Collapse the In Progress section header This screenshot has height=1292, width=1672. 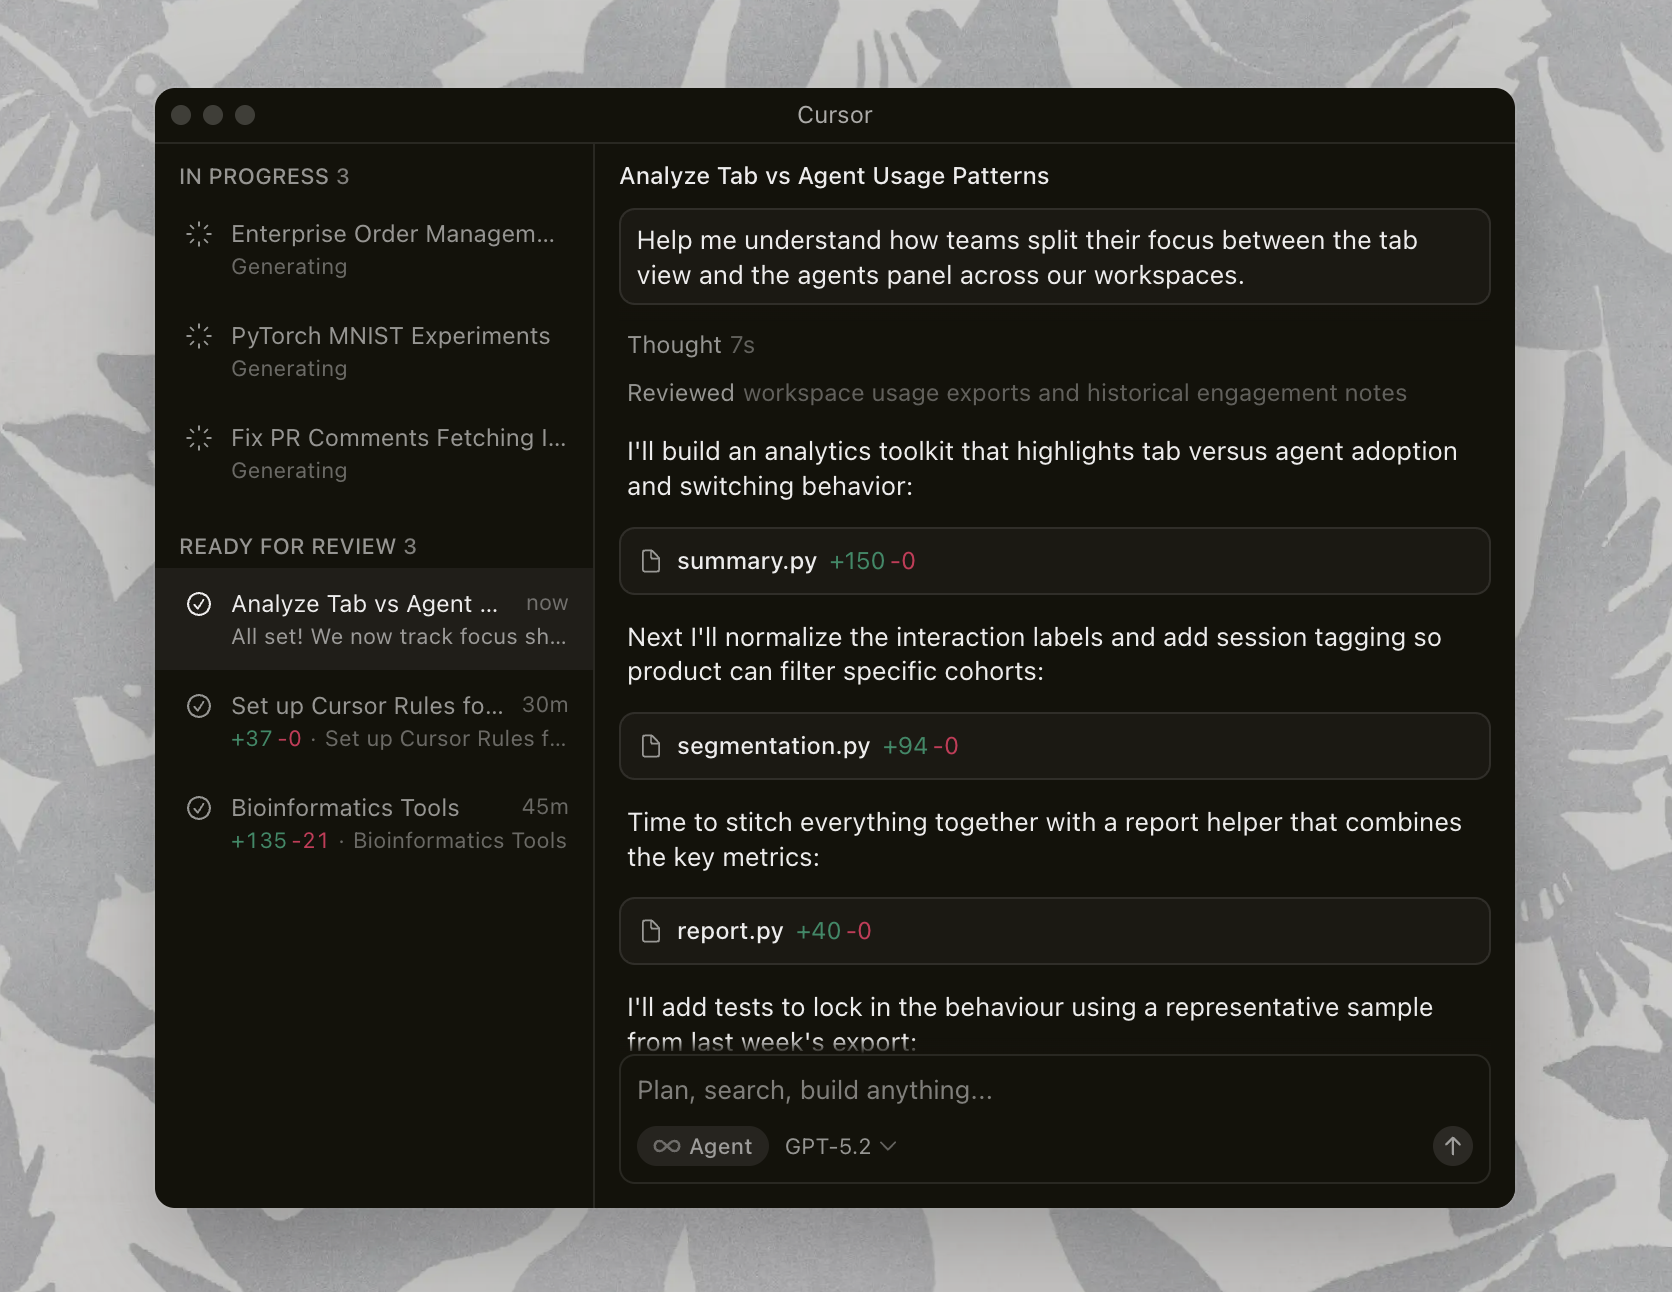click(x=264, y=177)
